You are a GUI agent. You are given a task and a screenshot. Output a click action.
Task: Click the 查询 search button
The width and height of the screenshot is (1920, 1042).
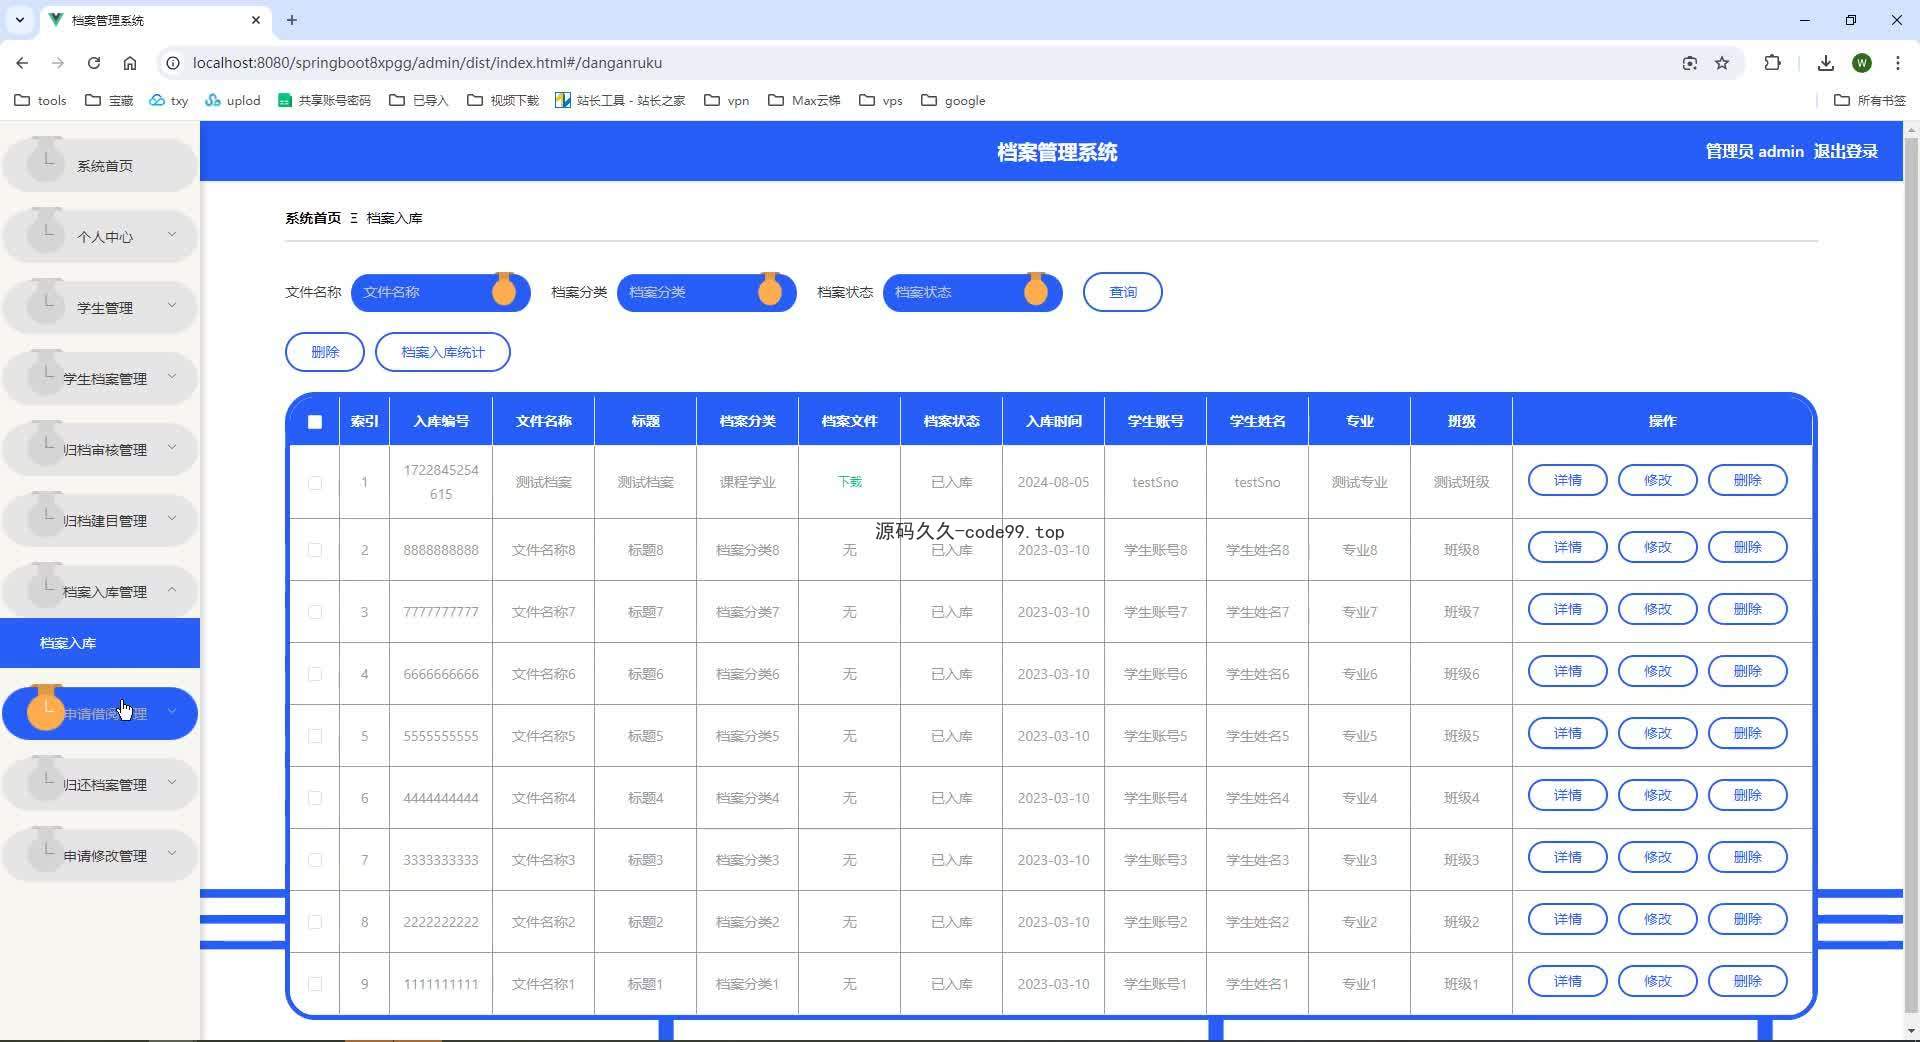[1123, 292]
